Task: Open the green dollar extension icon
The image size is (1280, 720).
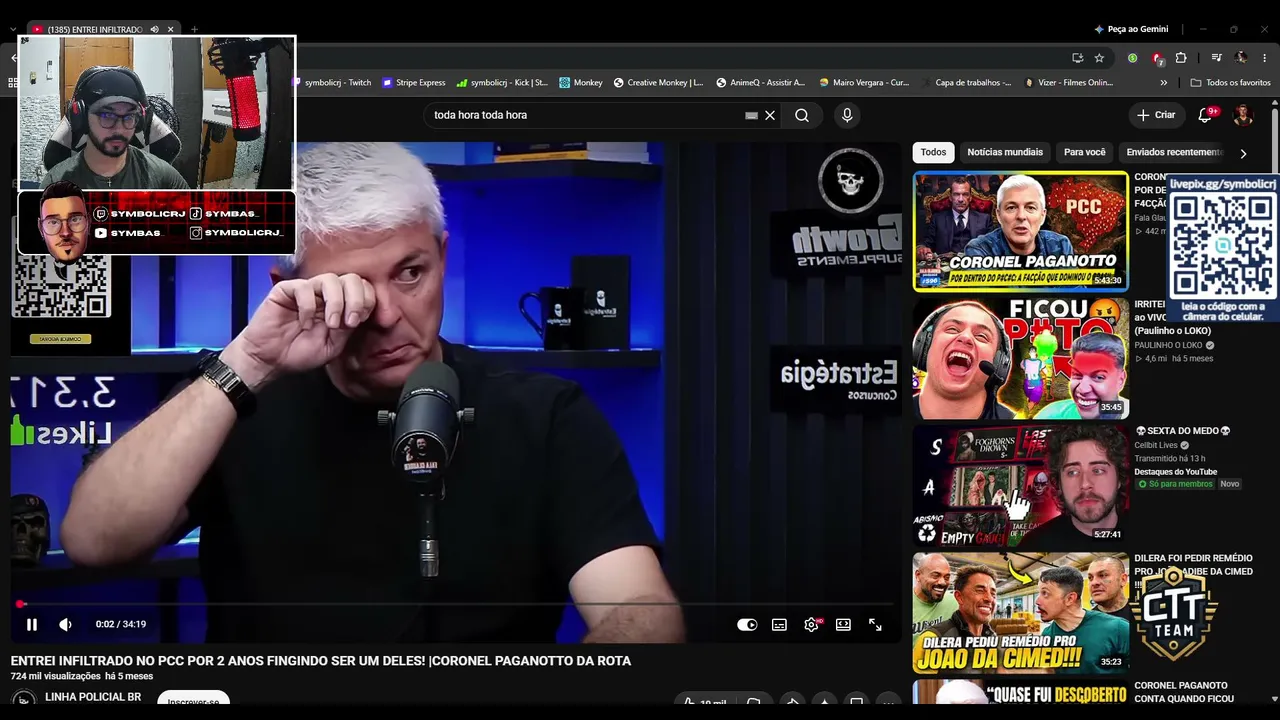Action: (1133, 58)
